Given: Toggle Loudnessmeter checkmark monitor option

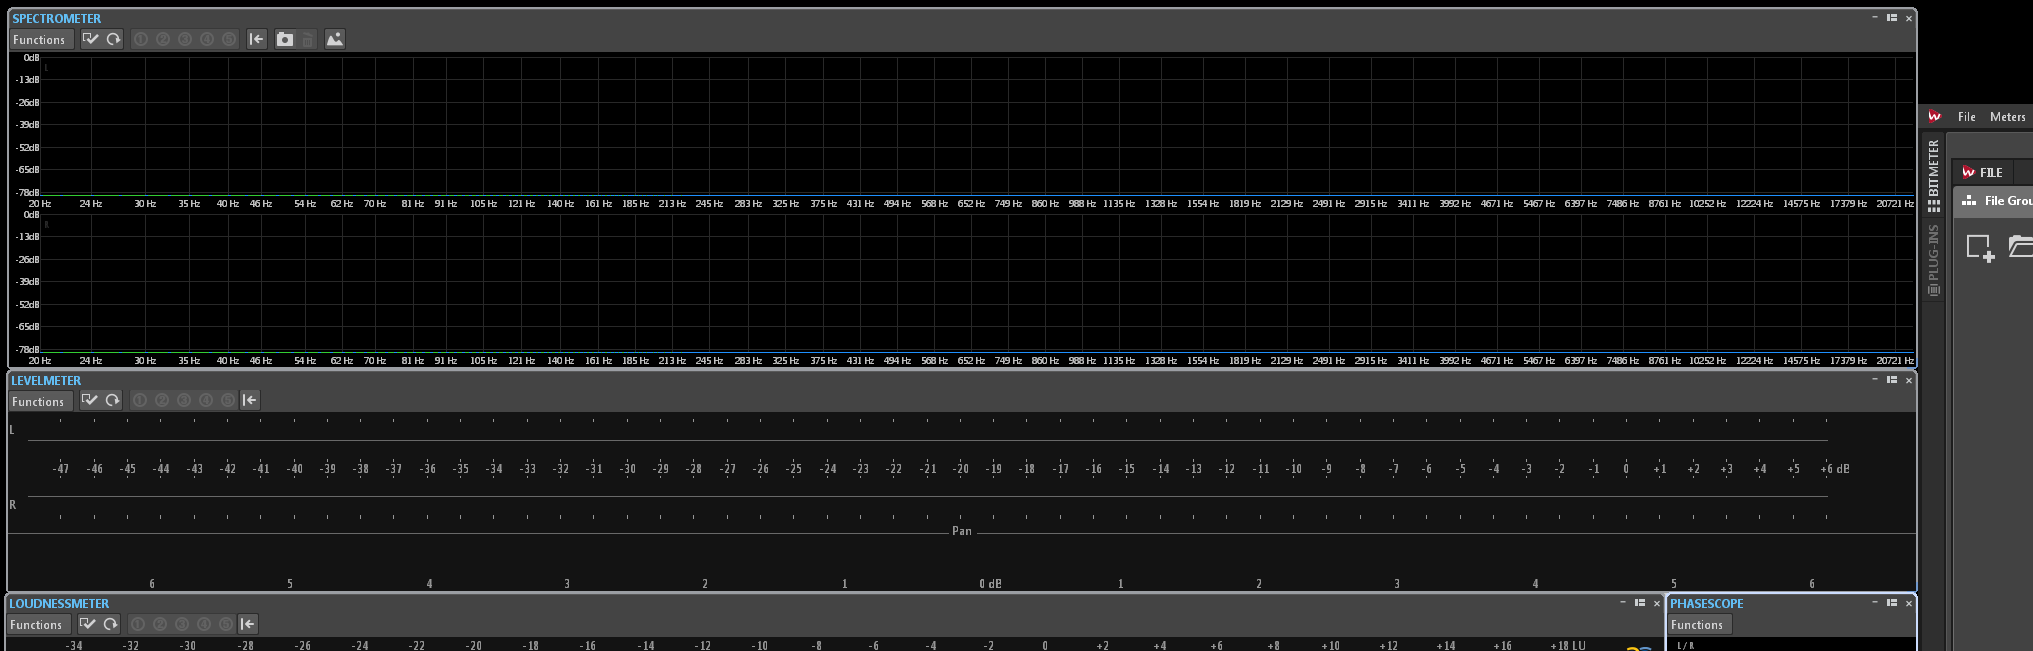Looking at the screenshot, I should (88, 624).
